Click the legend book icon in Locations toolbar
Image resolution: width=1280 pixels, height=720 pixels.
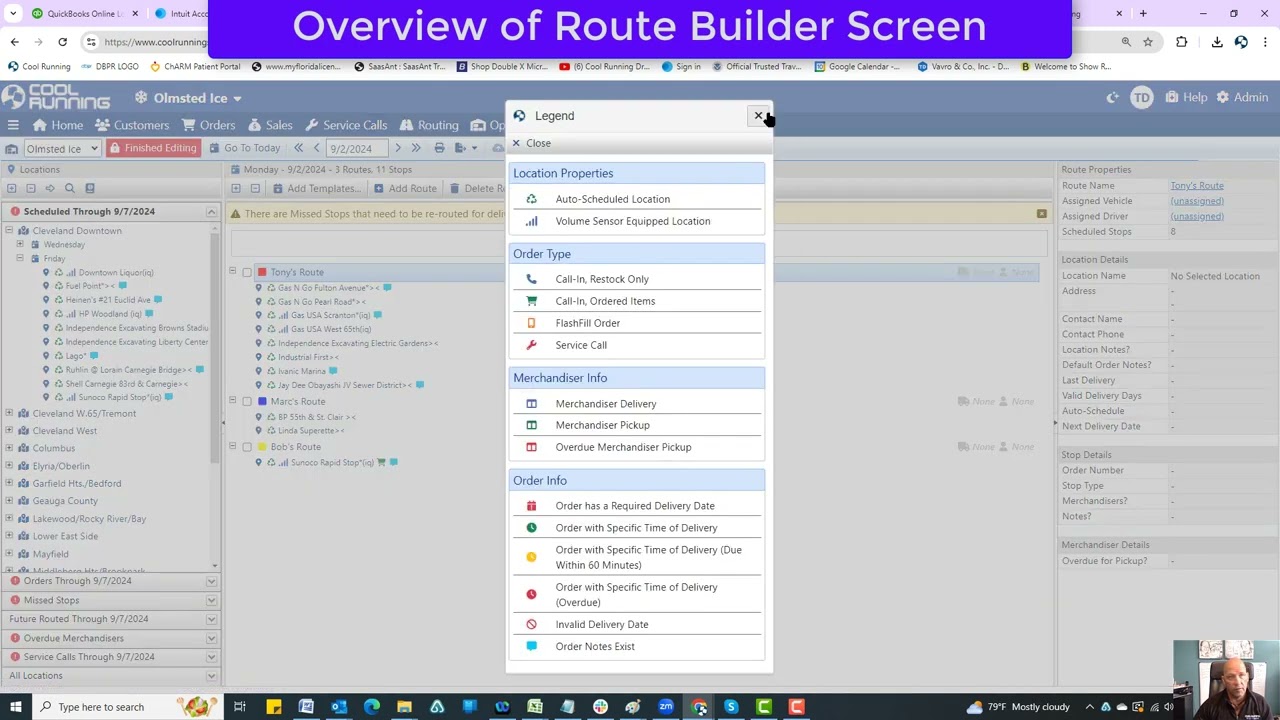89,188
